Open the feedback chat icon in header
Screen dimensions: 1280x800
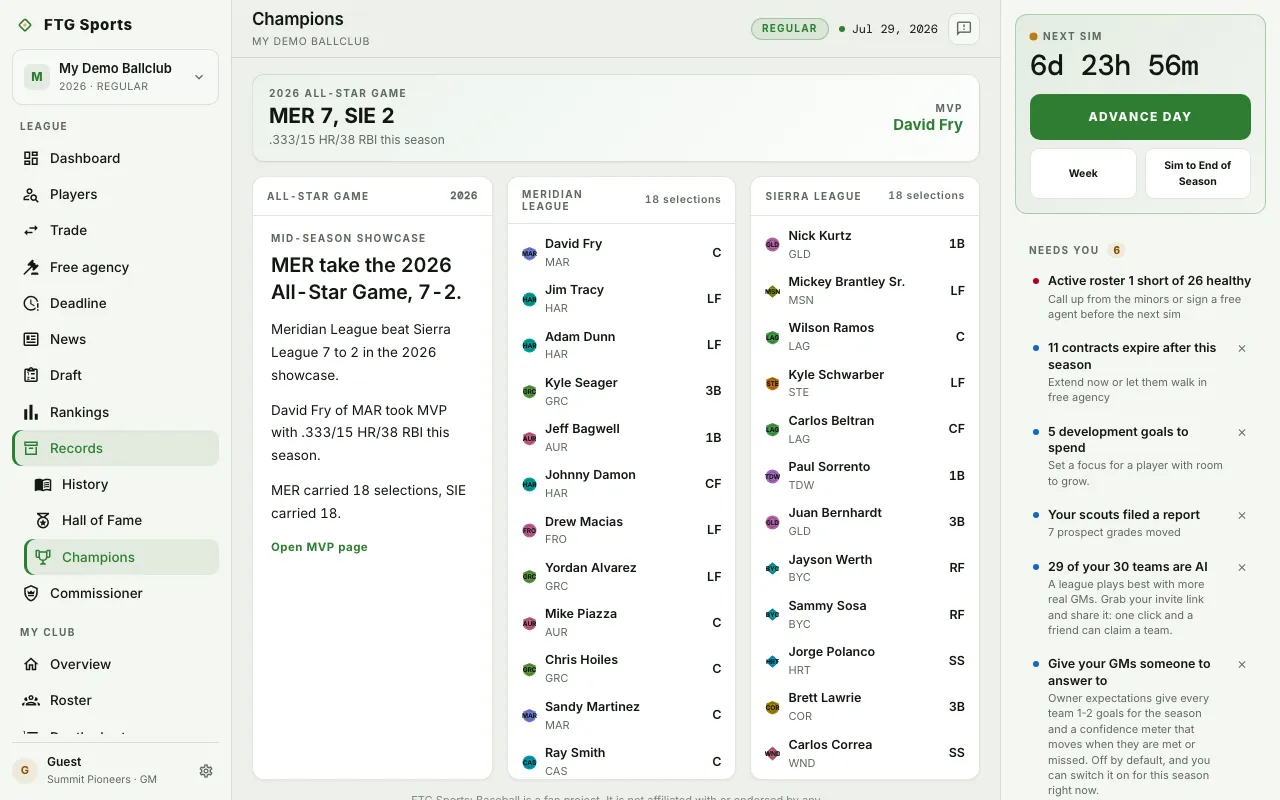(x=964, y=29)
